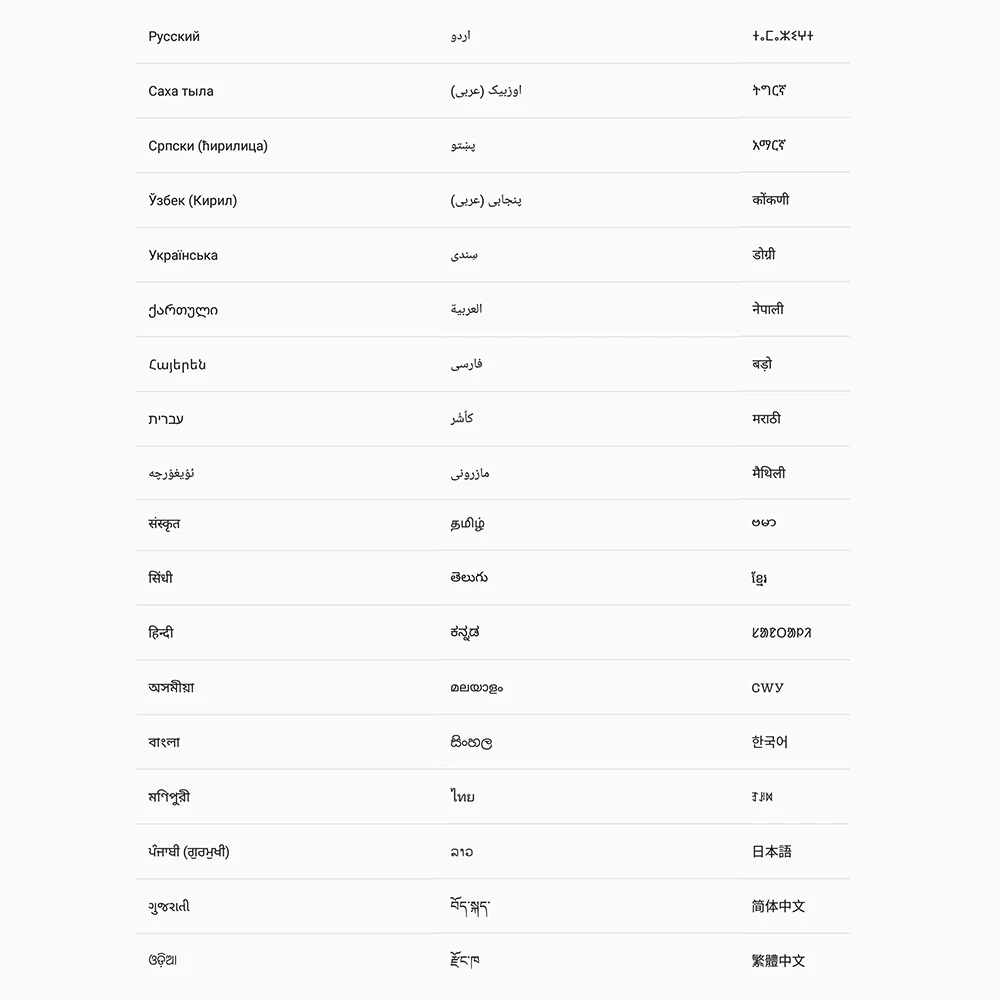
Task: Pick فارسی (Persian) language
Action: pos(466,365)
